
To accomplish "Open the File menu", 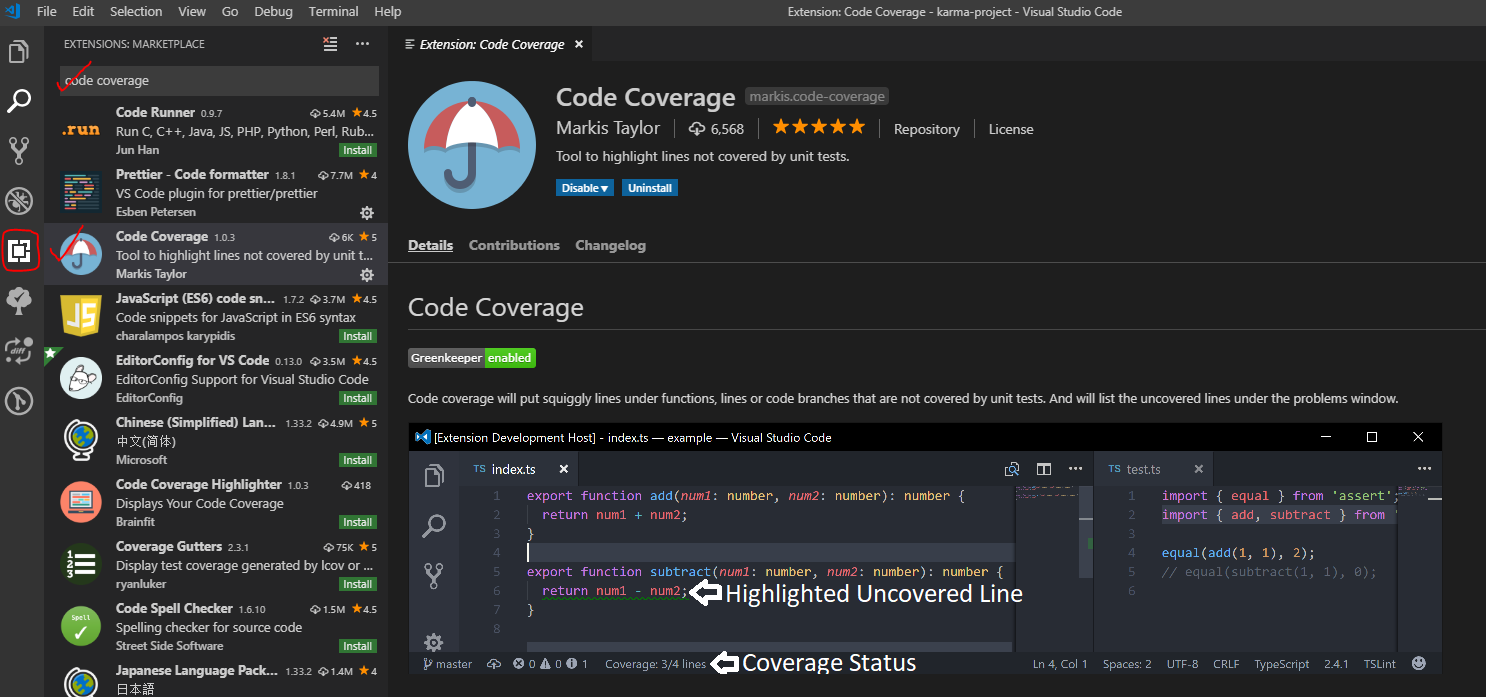I will point(46,12).
